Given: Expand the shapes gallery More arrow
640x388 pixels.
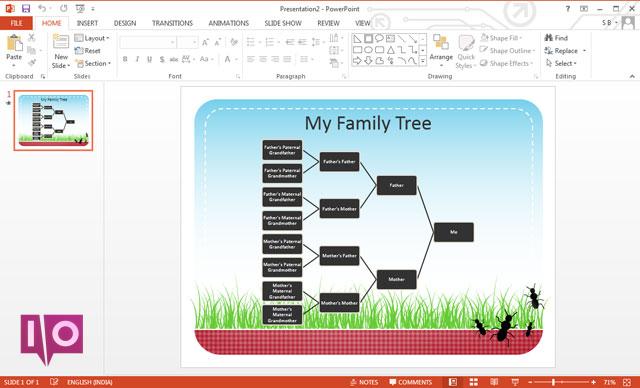Looking at the screenshot, I should pos(422,60).
